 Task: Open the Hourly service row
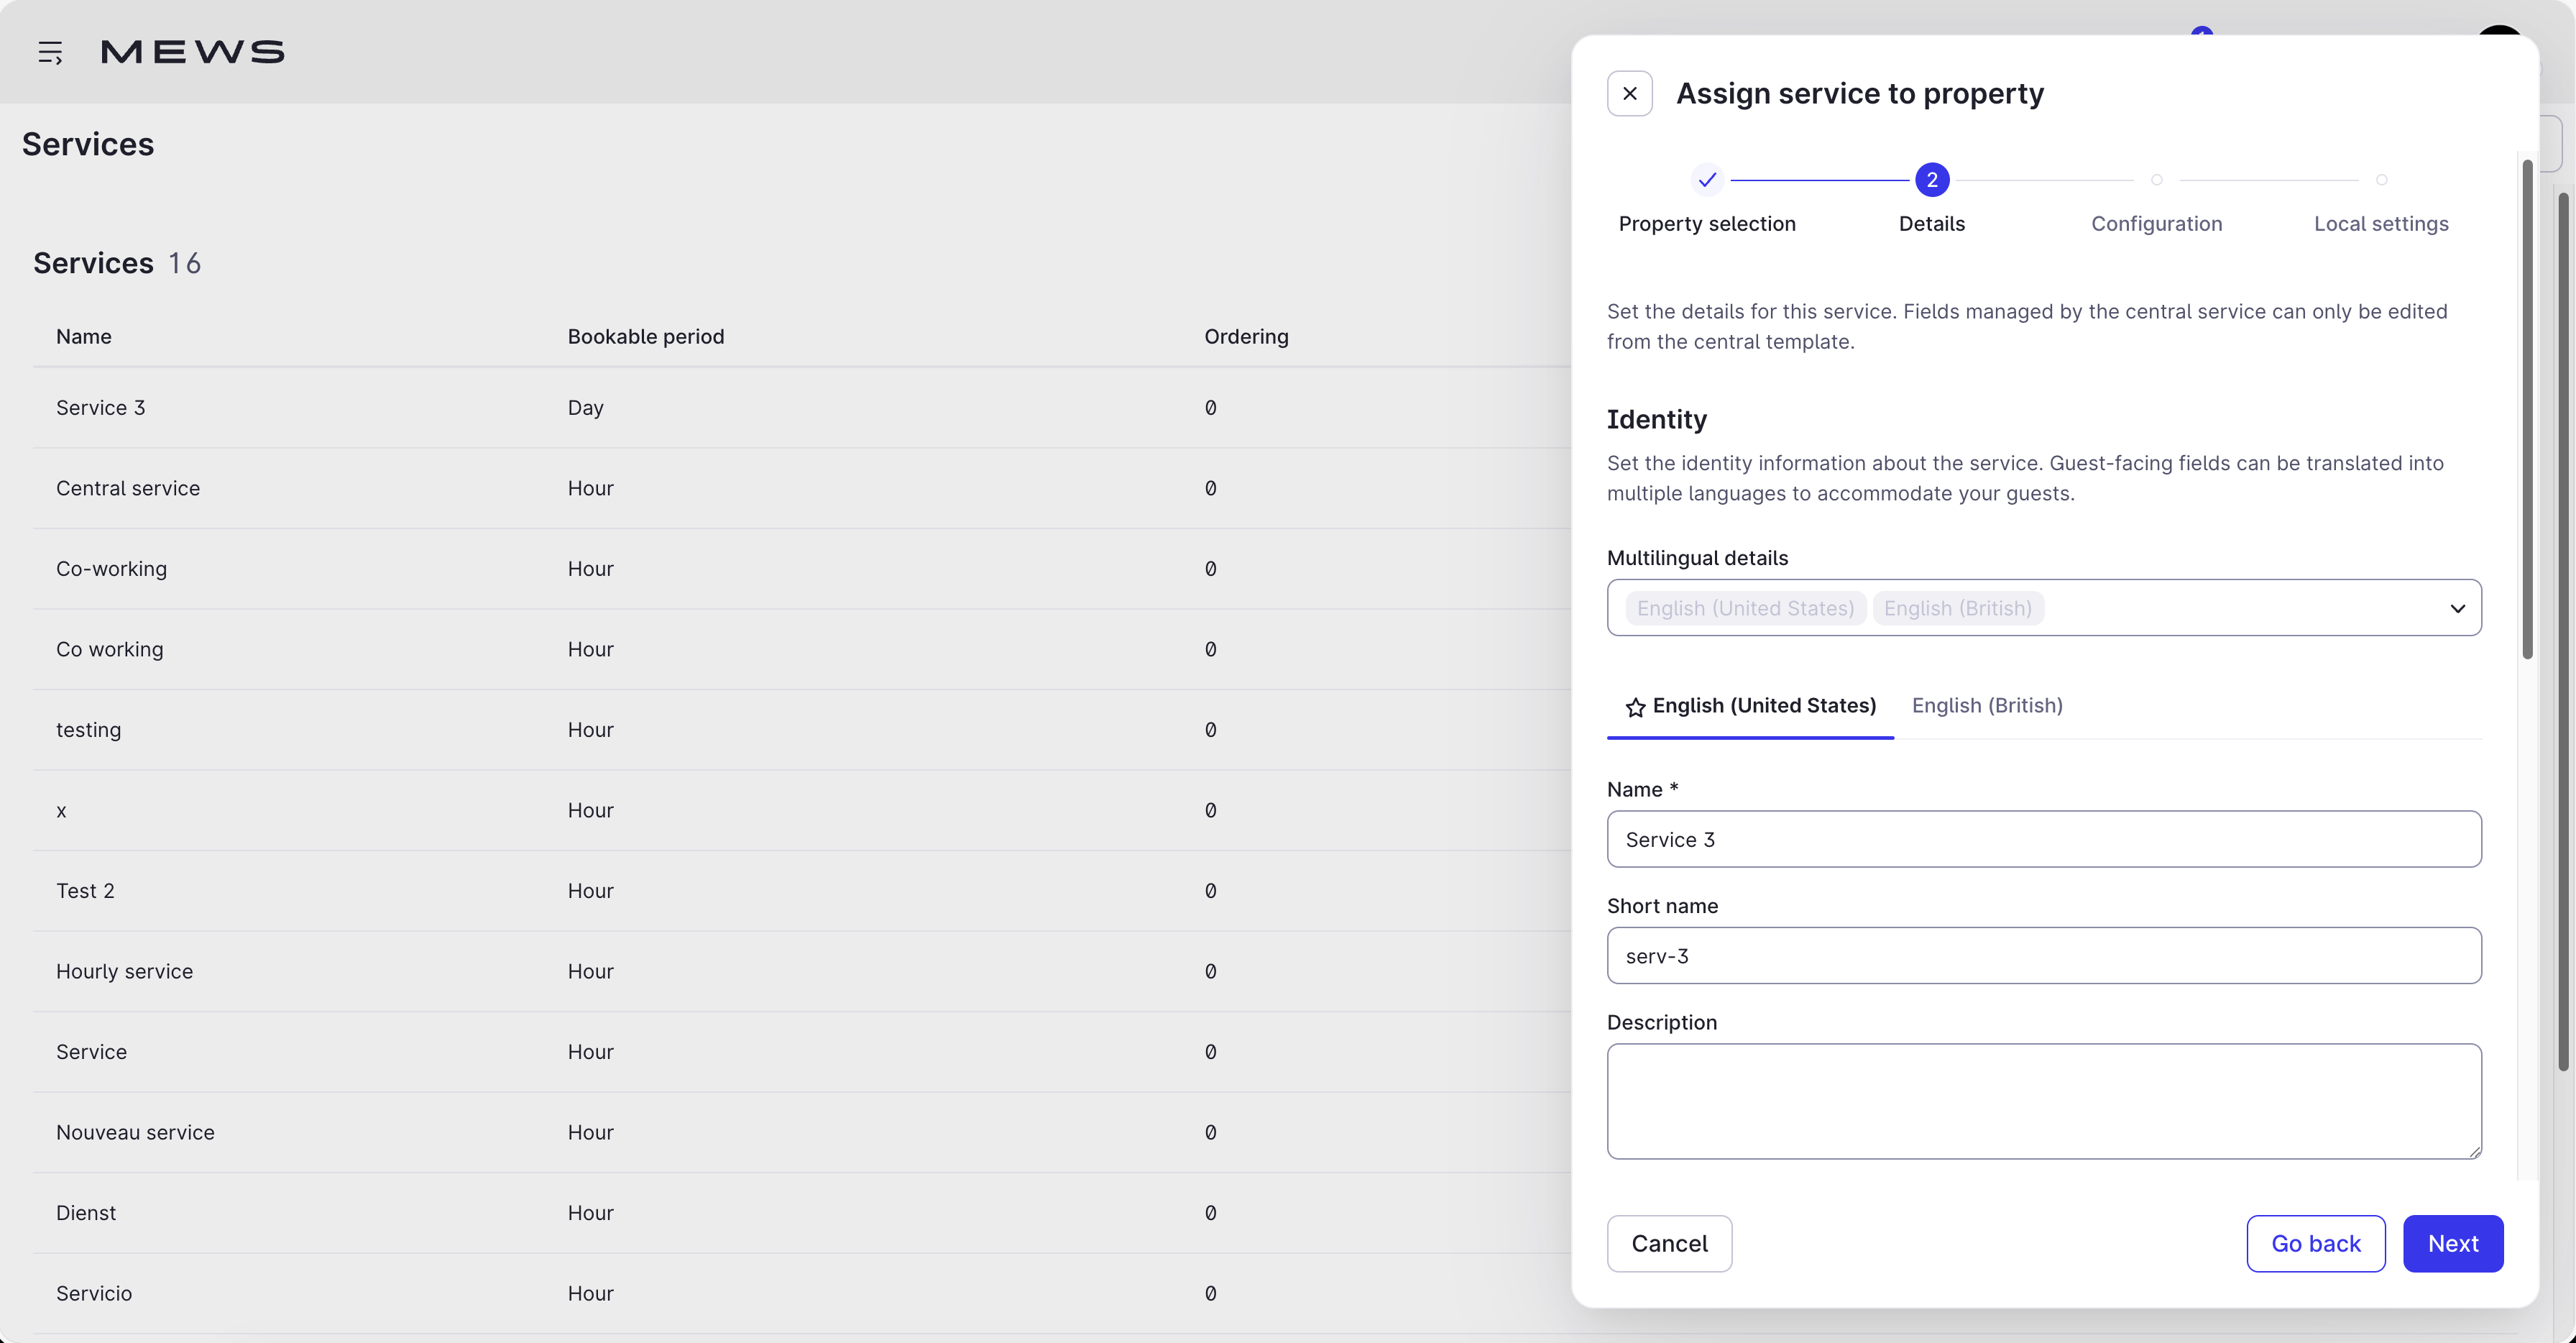tap(802, 972)
